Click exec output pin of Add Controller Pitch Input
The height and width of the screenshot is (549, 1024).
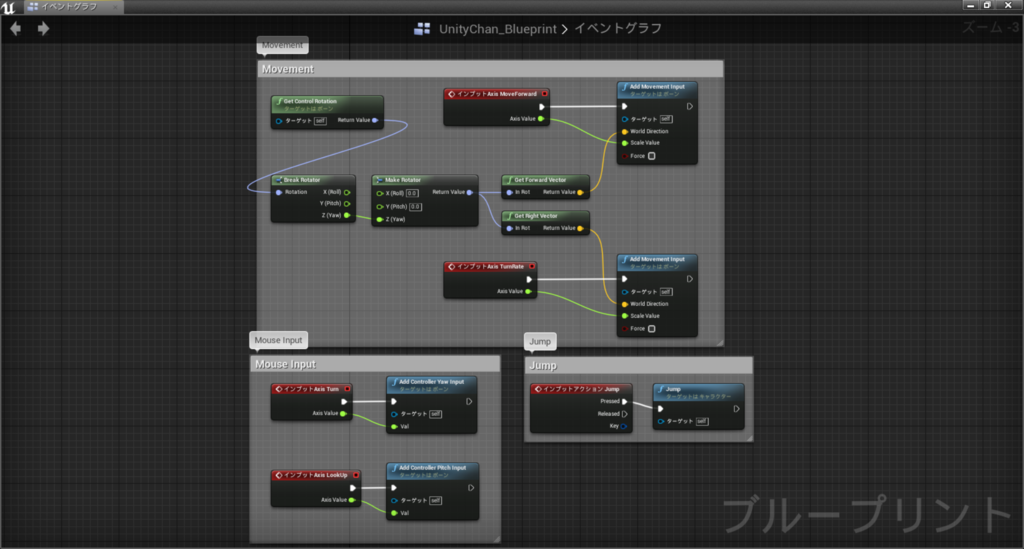coord(471,488)
